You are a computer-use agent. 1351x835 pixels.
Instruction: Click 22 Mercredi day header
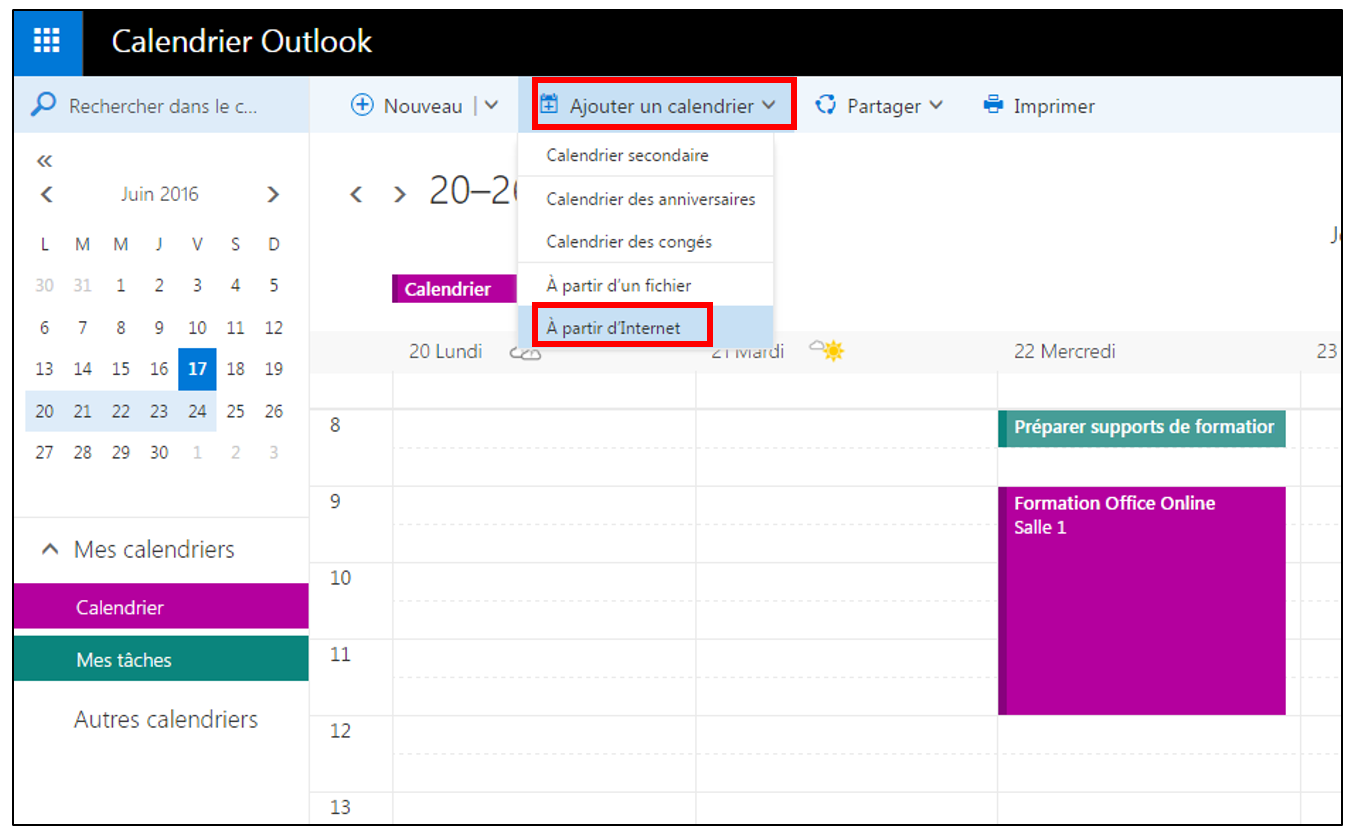(x=1064, y=351)
